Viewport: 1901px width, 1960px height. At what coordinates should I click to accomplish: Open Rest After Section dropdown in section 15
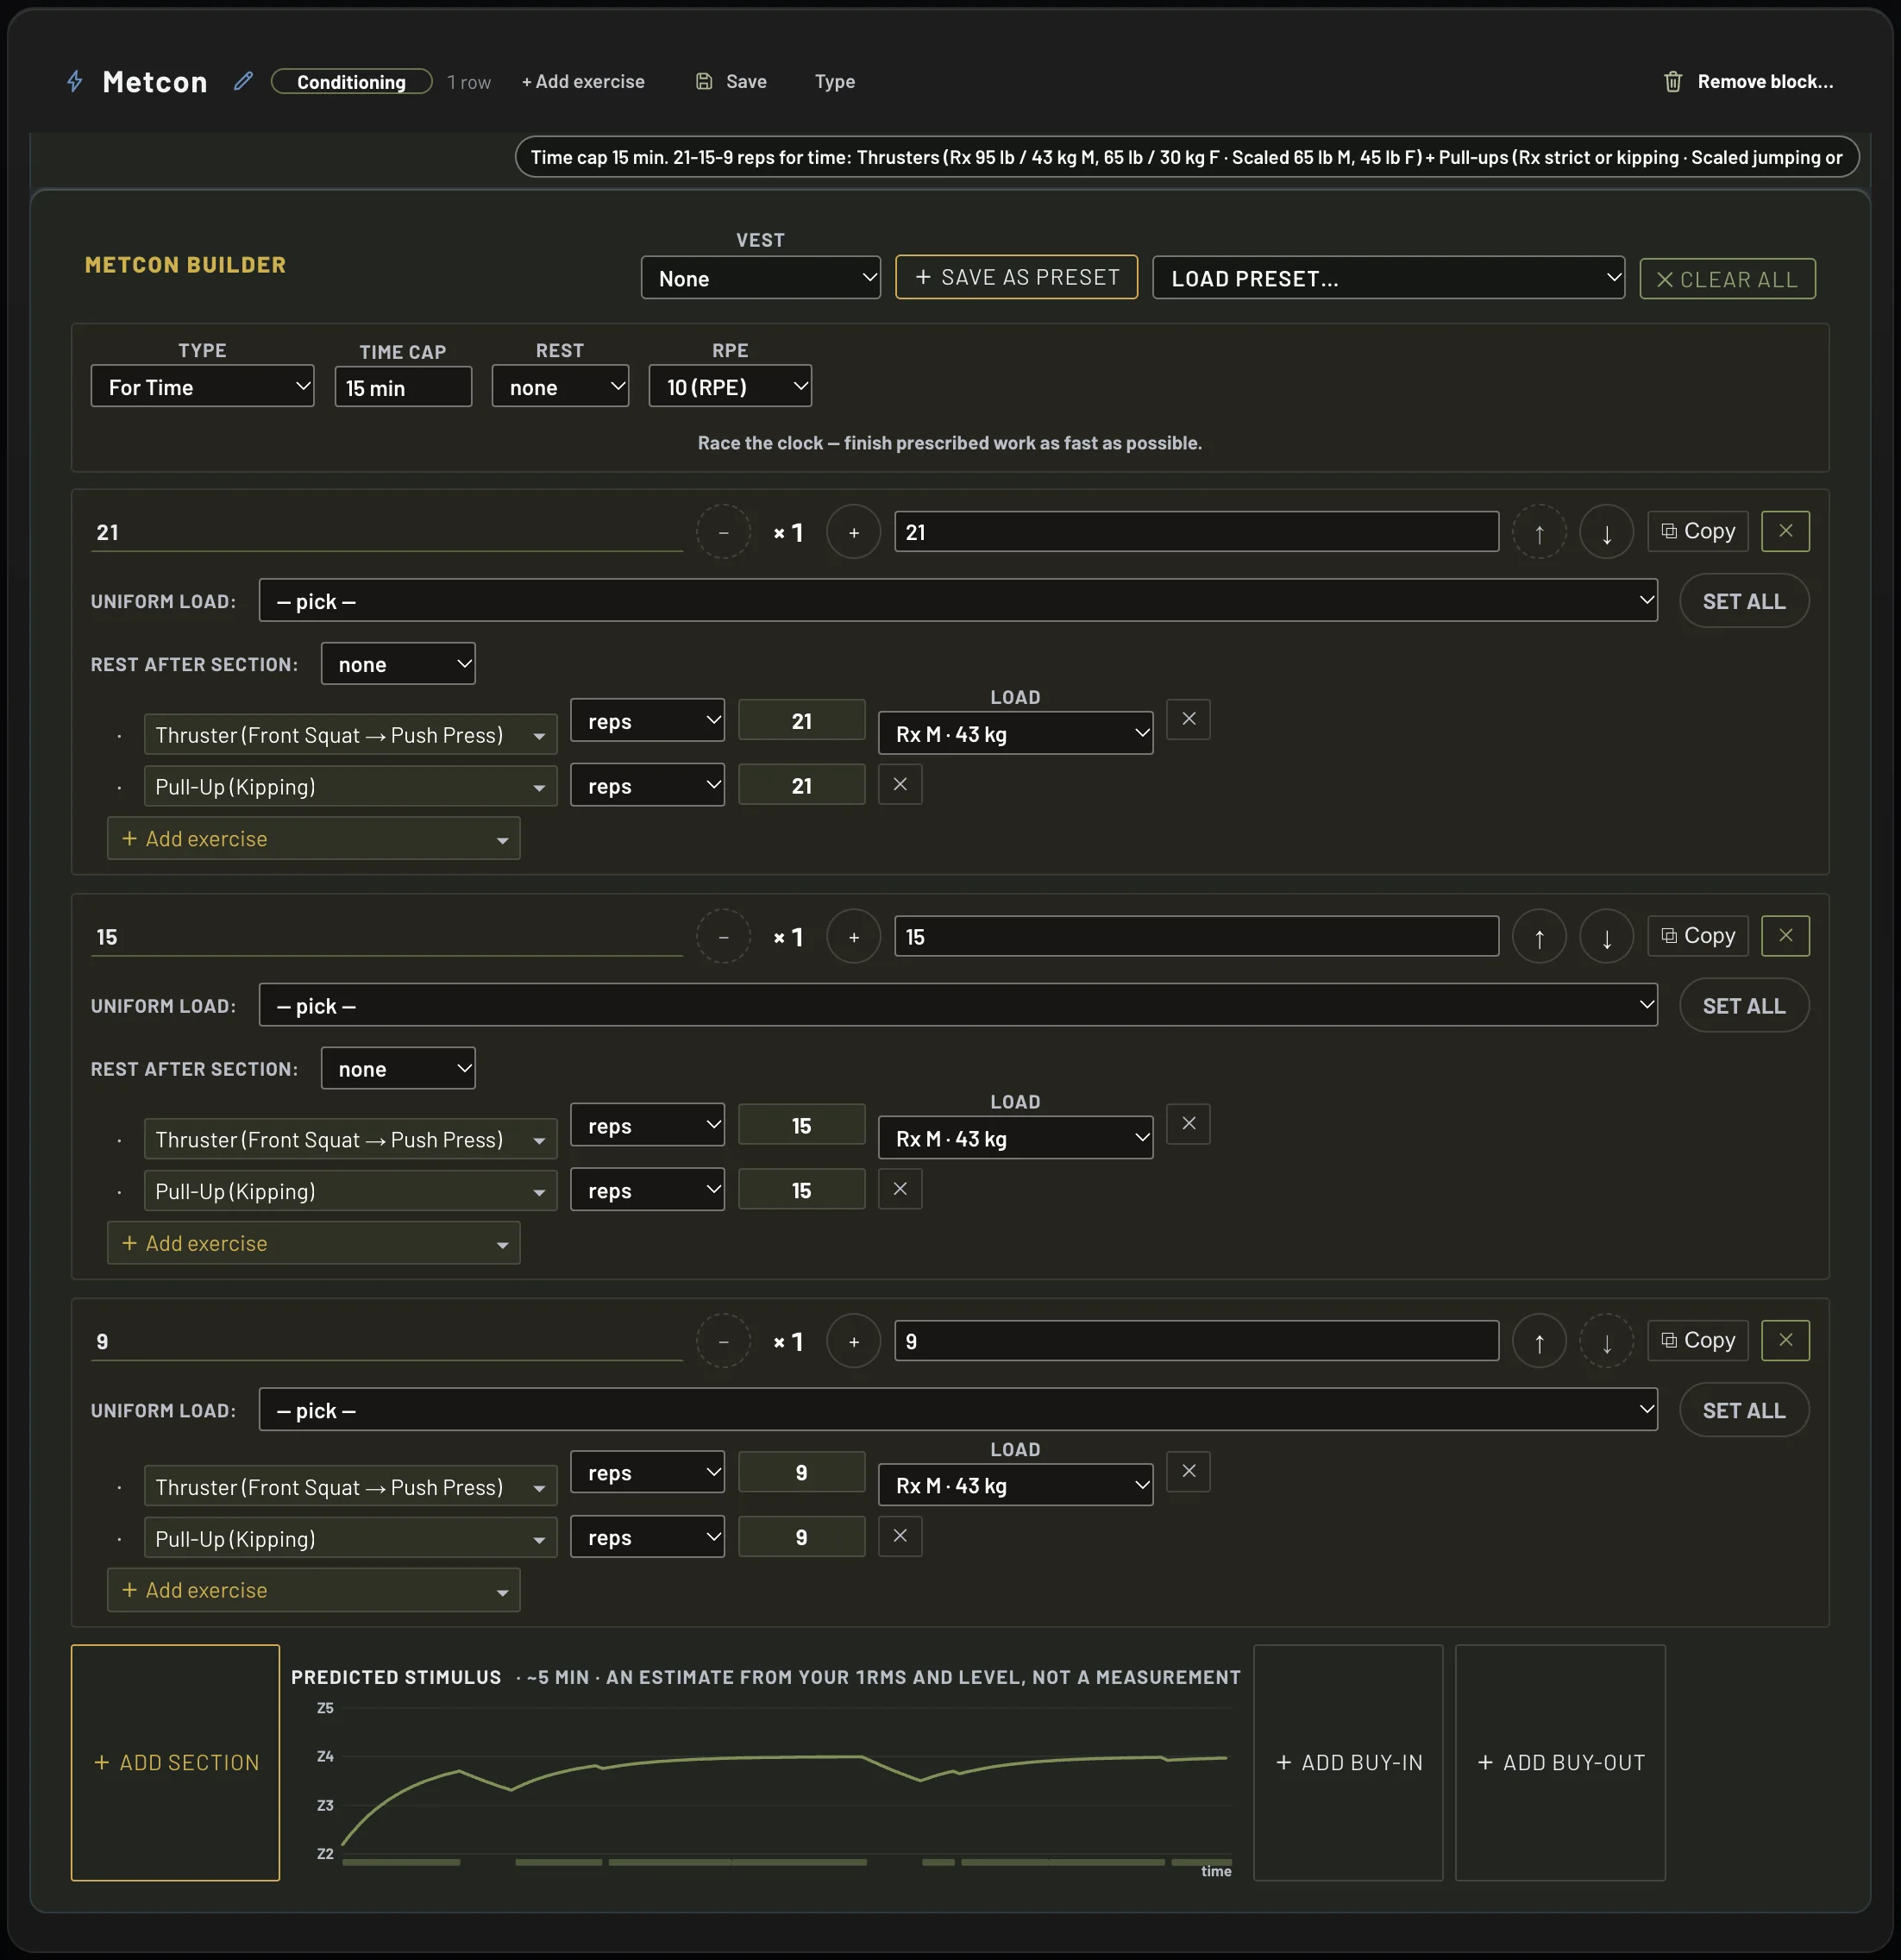pyautogui.click(x=398, y=1068)
